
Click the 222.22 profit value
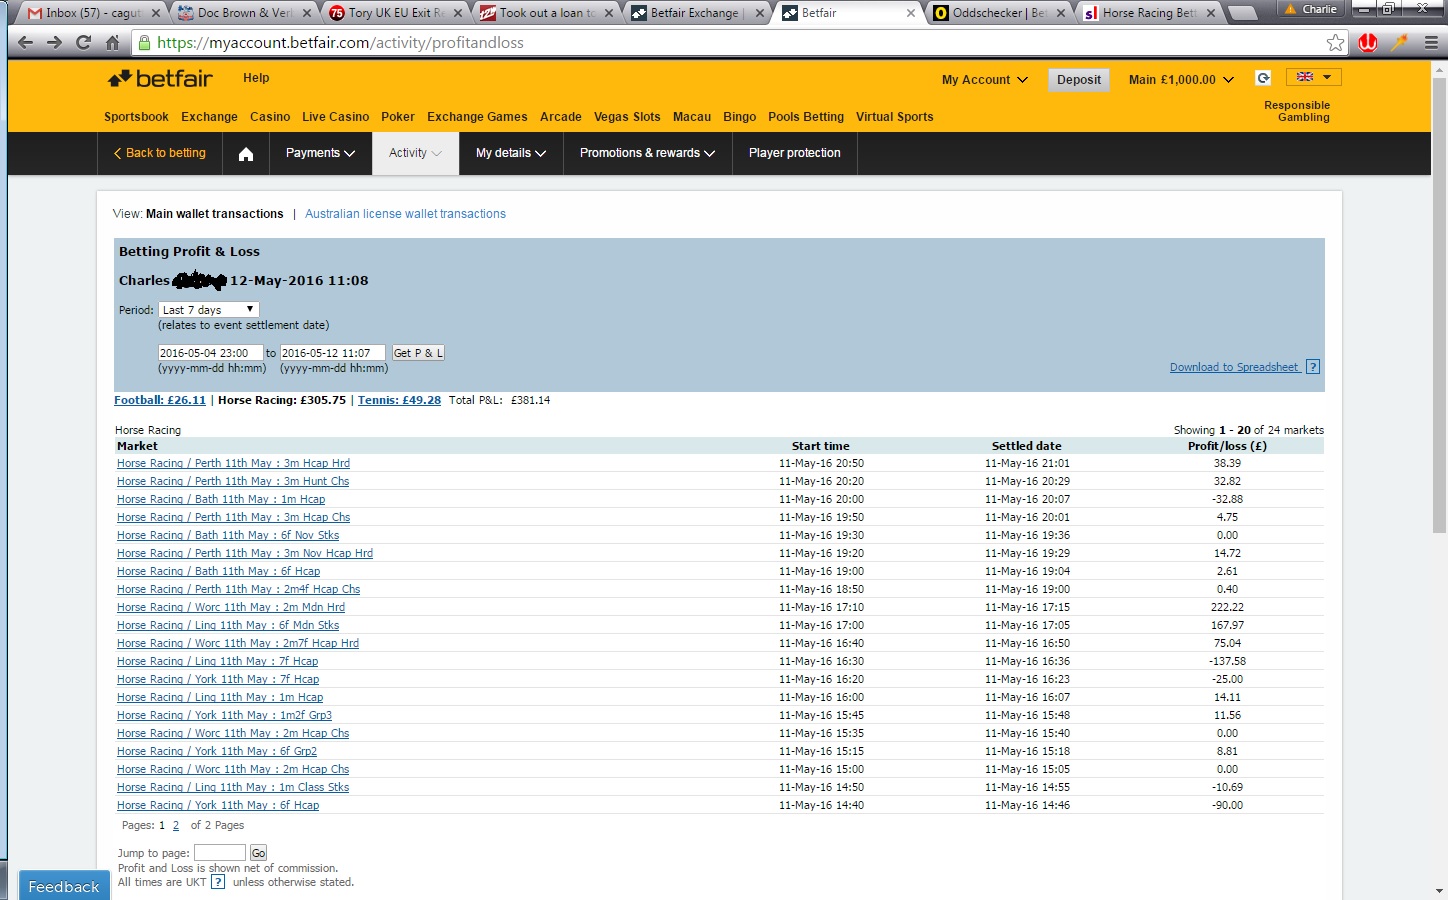click(x=1227, y=607)
